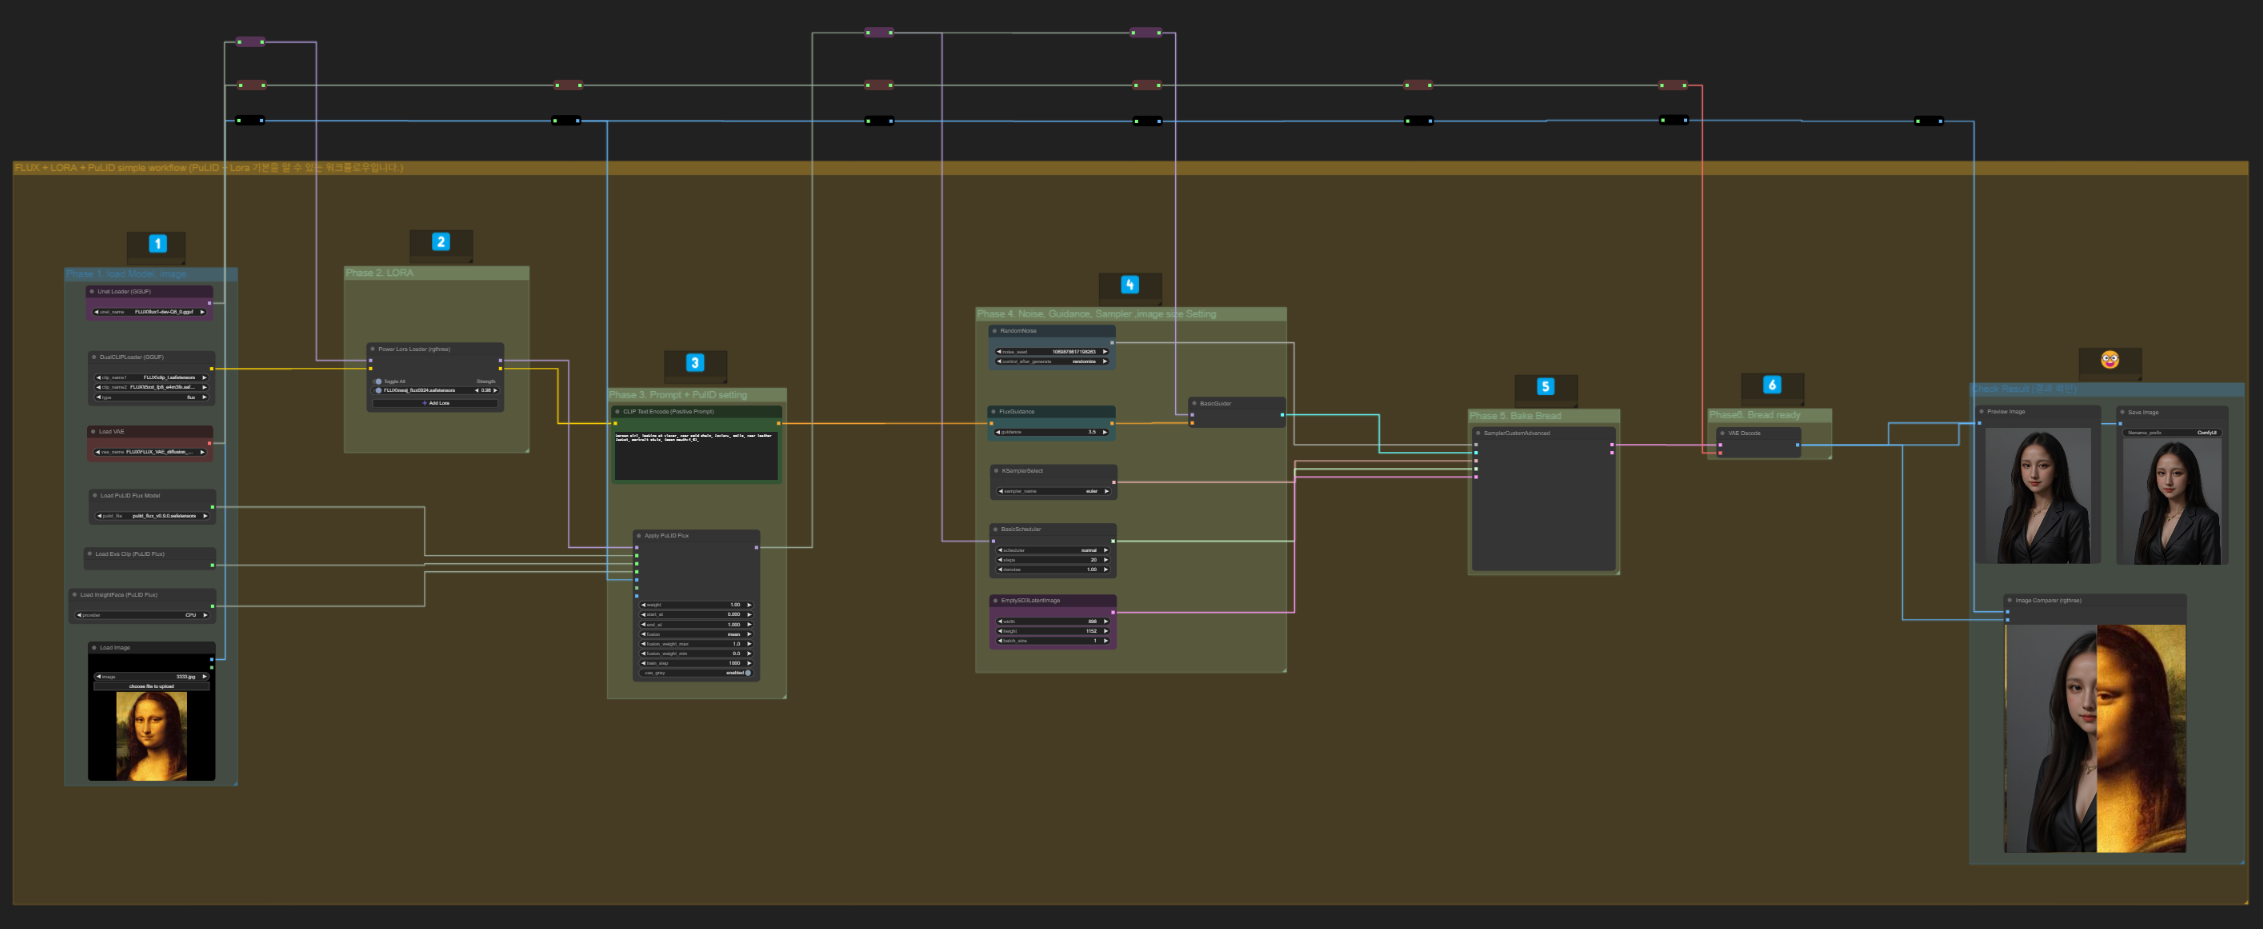Click the positive prompt text box
The width and height of the screenshot is (2263, 929).
(696, 456)
